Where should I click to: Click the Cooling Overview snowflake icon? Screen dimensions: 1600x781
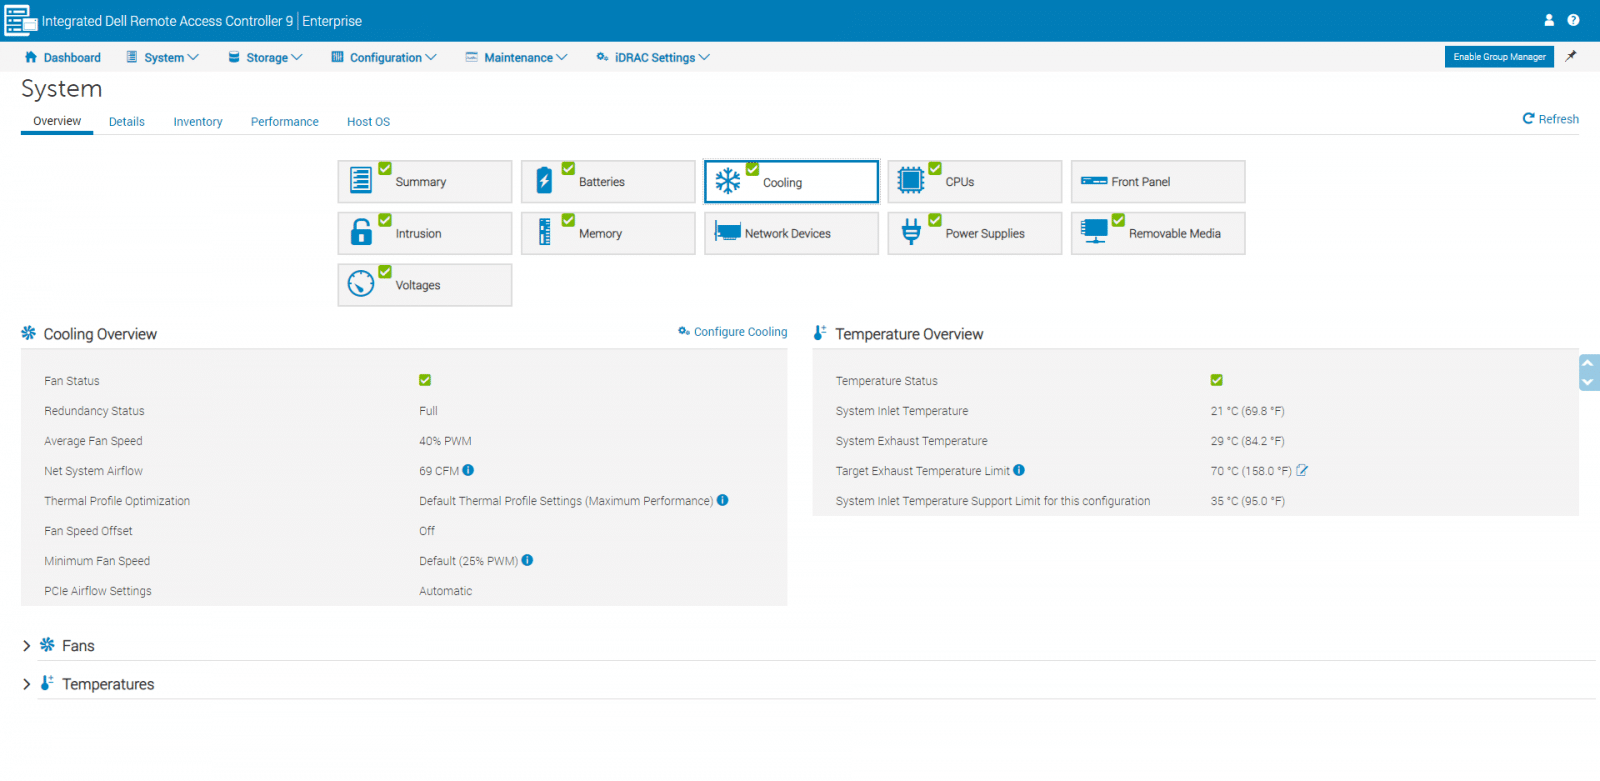(x=29, y=333)
